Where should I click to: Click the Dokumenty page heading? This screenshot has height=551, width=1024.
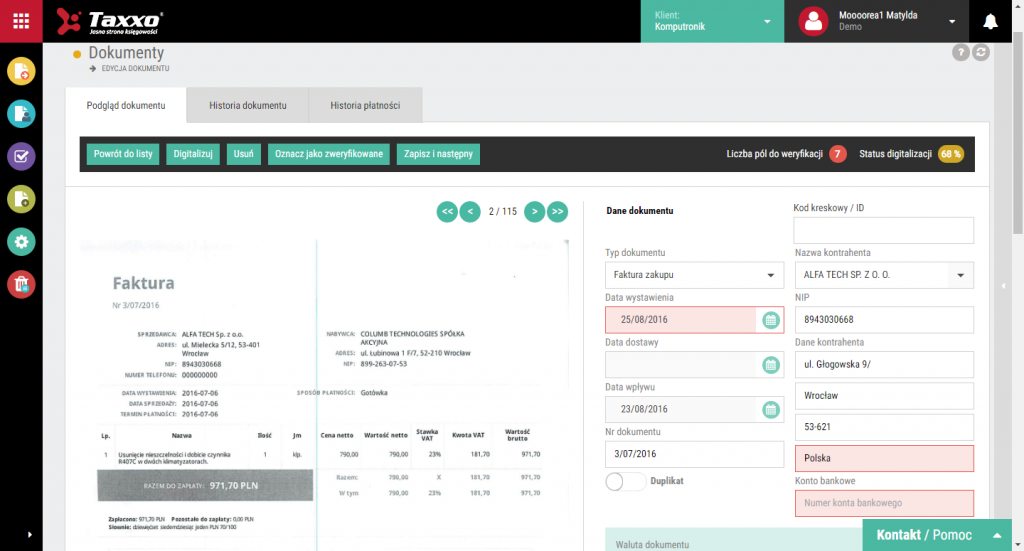coord(126,53)
